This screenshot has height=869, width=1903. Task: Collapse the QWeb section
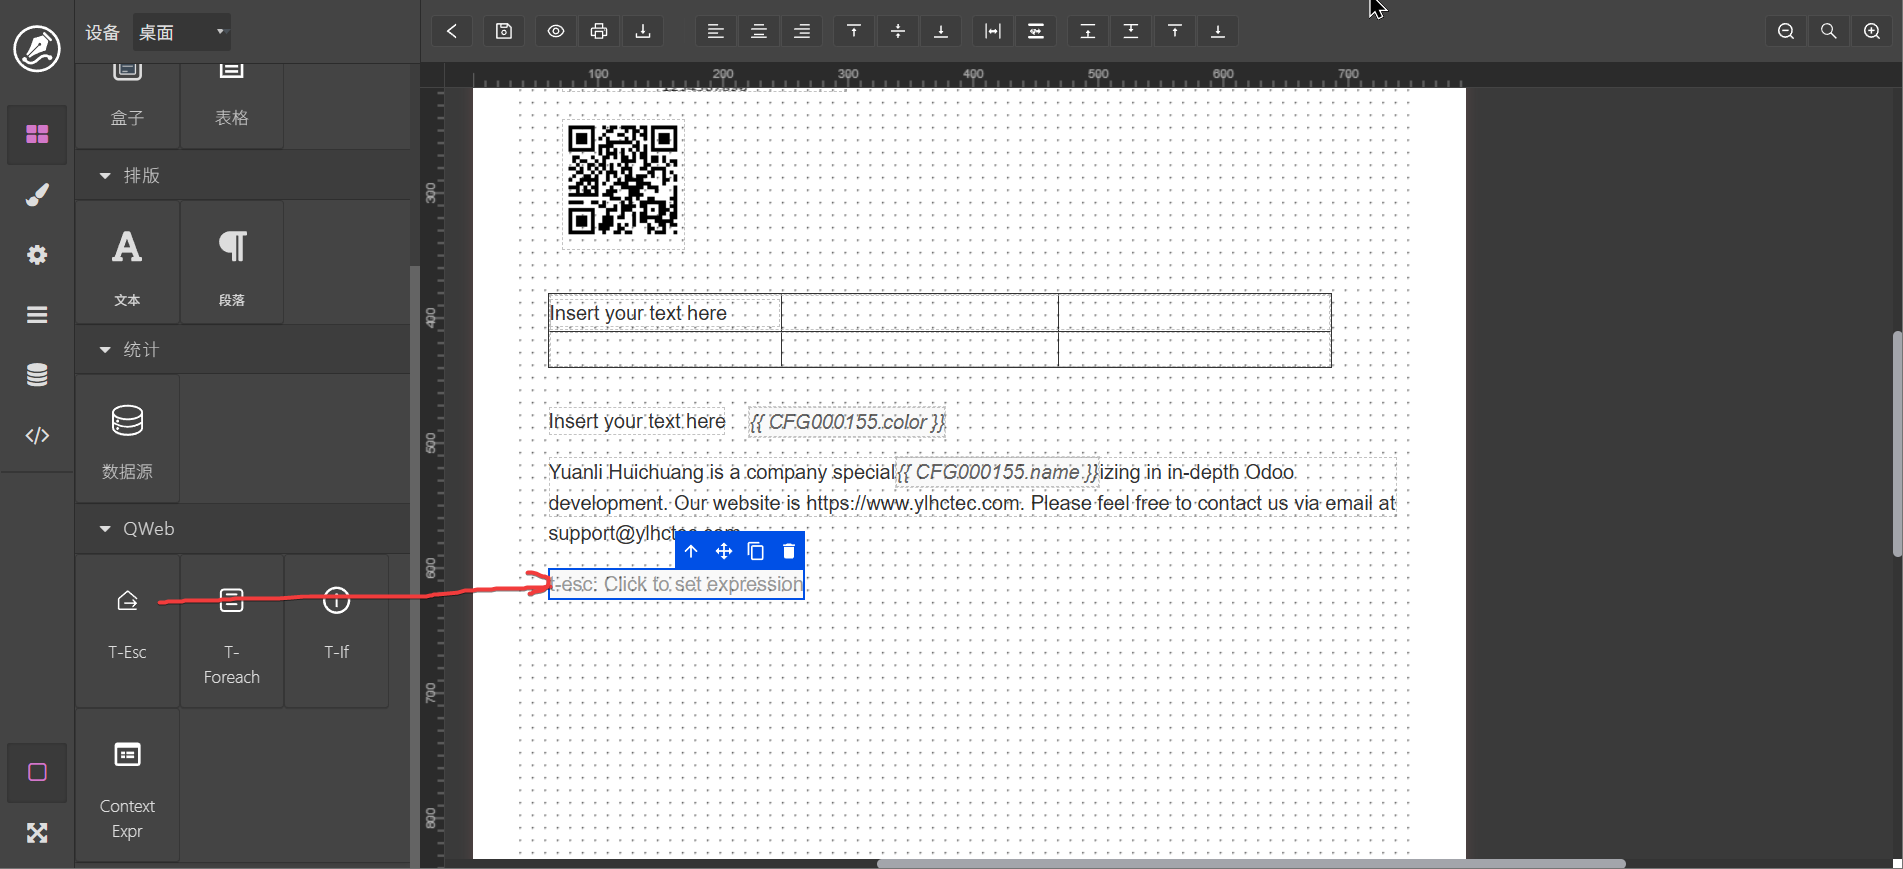(105, 529)
